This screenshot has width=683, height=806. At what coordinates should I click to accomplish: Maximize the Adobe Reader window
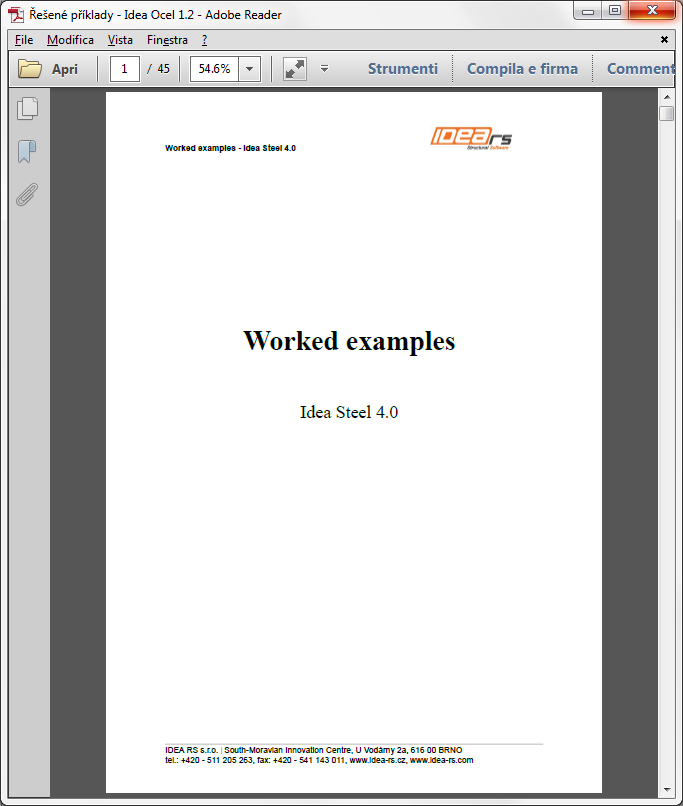click(x=615, y=11)
